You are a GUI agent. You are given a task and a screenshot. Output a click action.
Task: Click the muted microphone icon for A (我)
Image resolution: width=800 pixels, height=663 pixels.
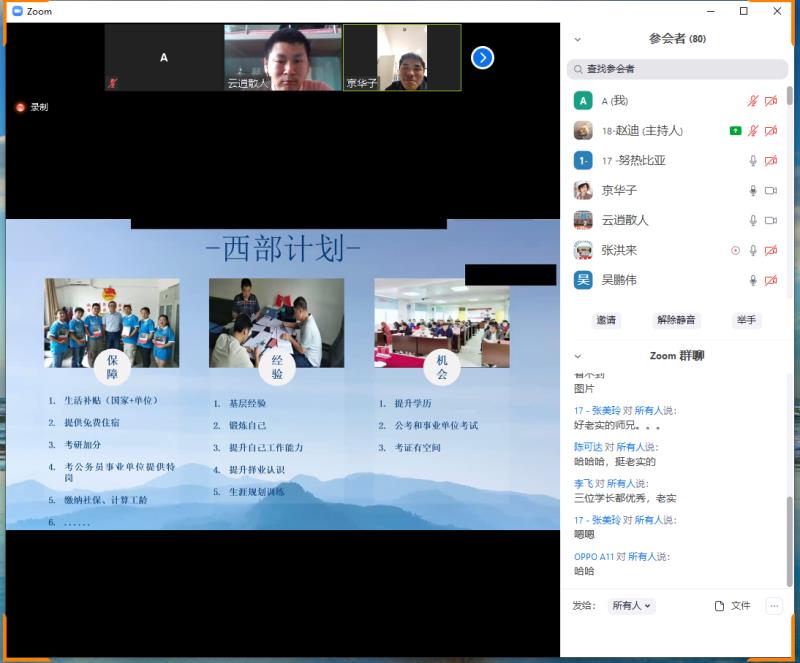(x=753, y=101)
